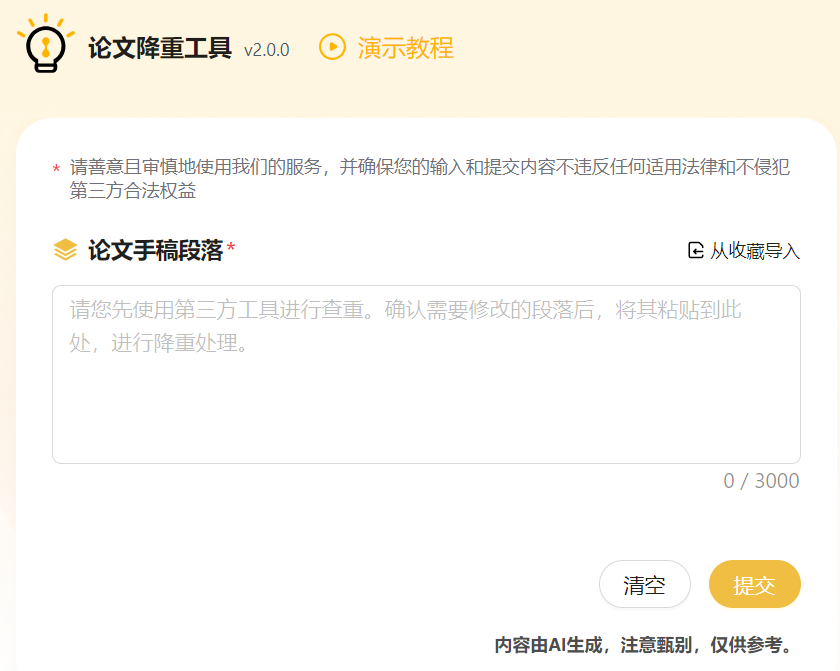The height and width of the screenshot is (671, 840).
Task: Click the play circle tutorial icon
Action: click(x=332, y=47)
